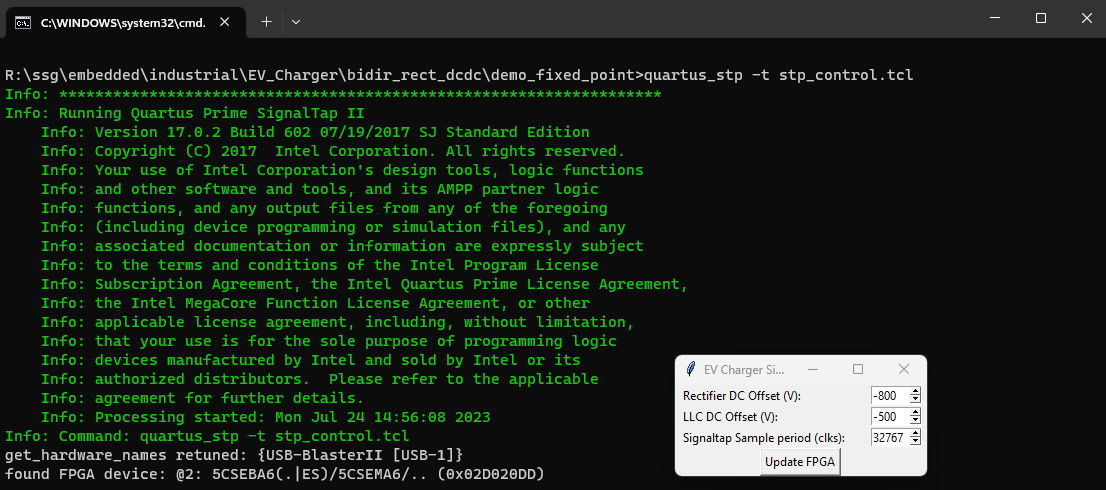Decrement the Signaltap Sample period
Screen dimensions: 1106x490
click(915, 441)
